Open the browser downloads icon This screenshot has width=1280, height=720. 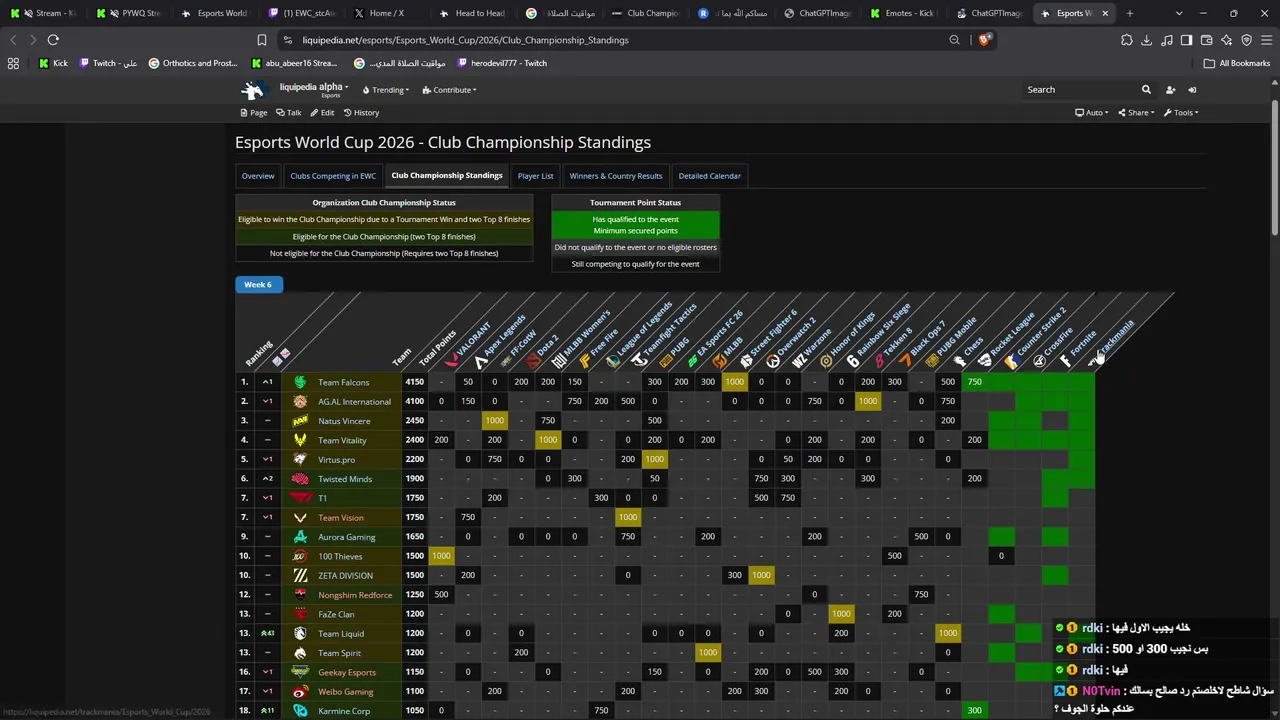point(1147,40)
